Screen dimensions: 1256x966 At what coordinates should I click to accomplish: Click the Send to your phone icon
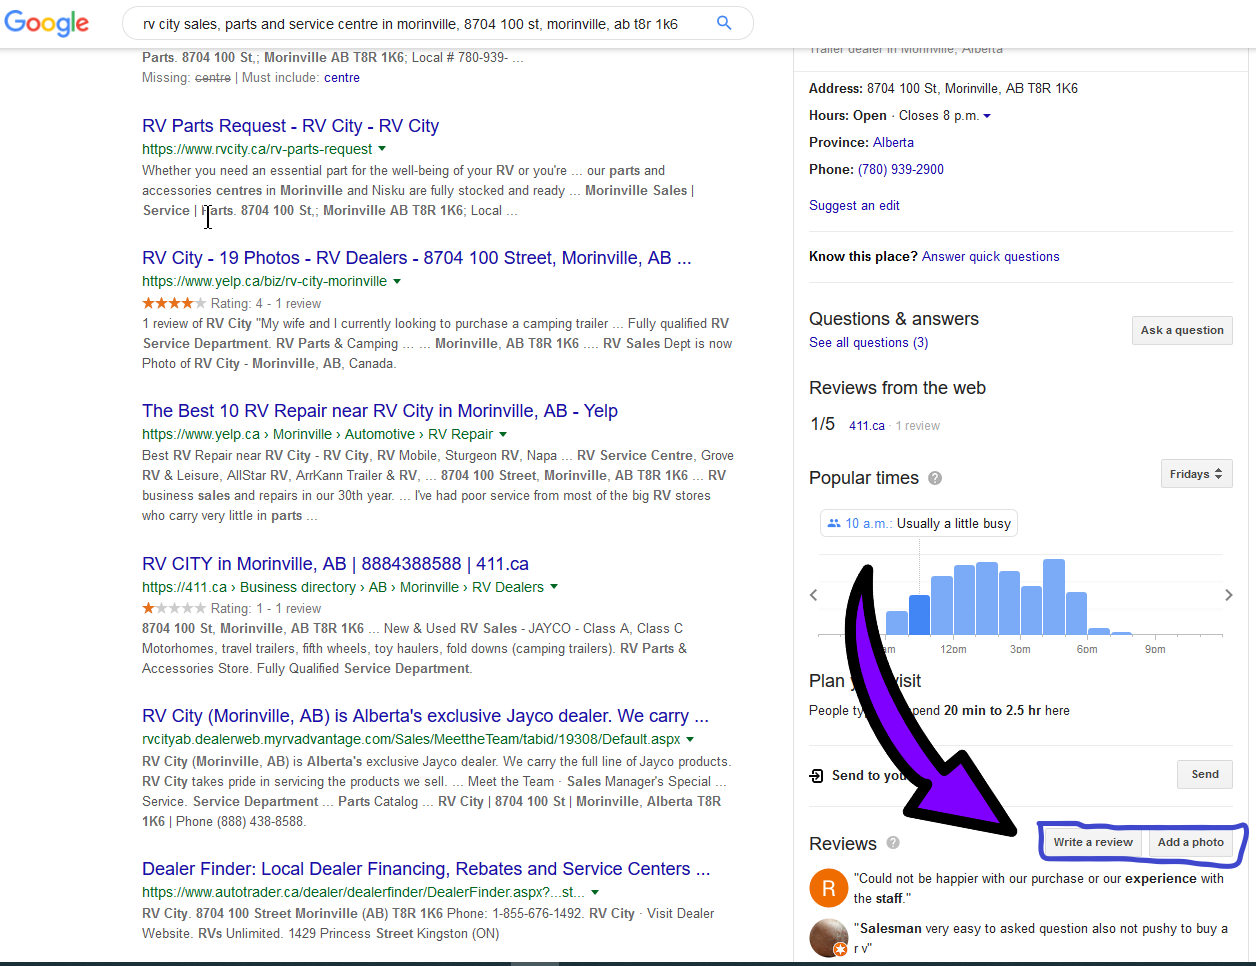pos(817,775)
